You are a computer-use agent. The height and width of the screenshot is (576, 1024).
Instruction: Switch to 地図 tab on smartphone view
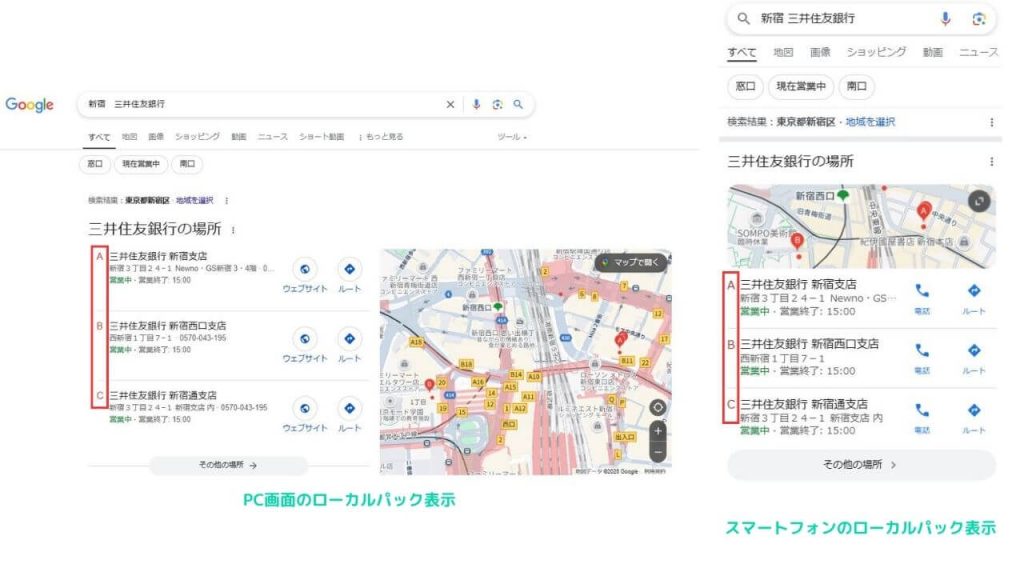click(x=783, y=52)
